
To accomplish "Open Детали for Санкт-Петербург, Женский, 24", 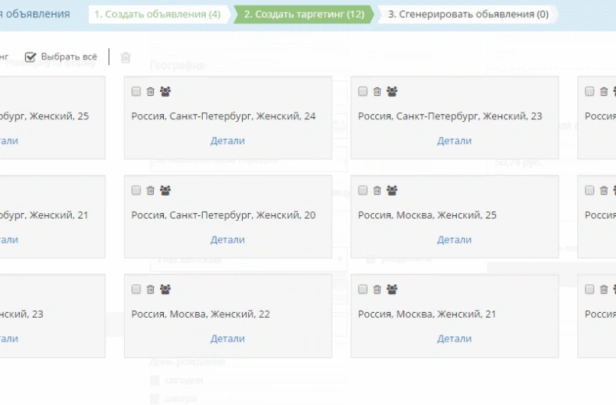I will point(227,141).
